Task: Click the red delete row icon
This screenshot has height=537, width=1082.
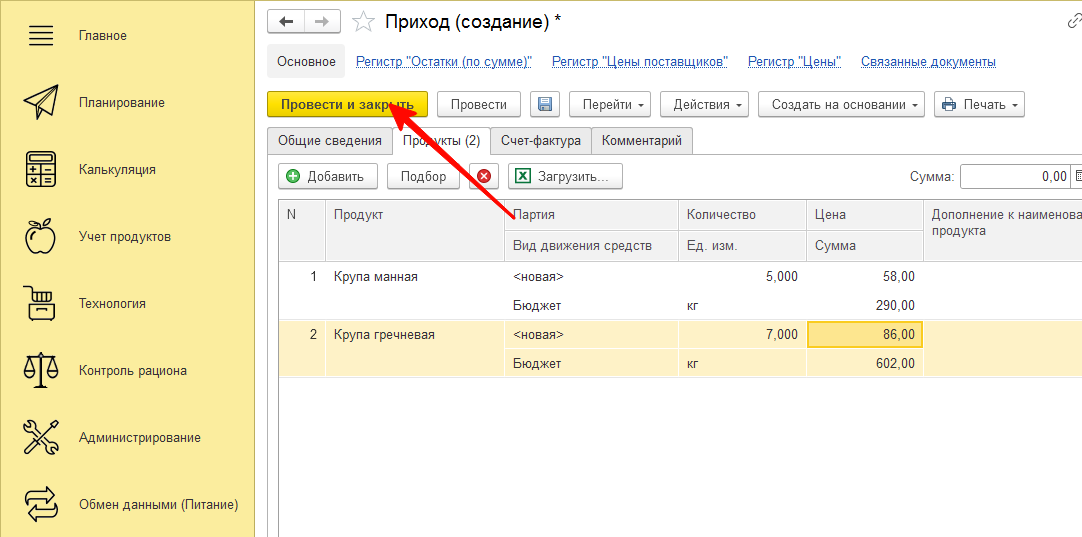Action: coord(484,177)
